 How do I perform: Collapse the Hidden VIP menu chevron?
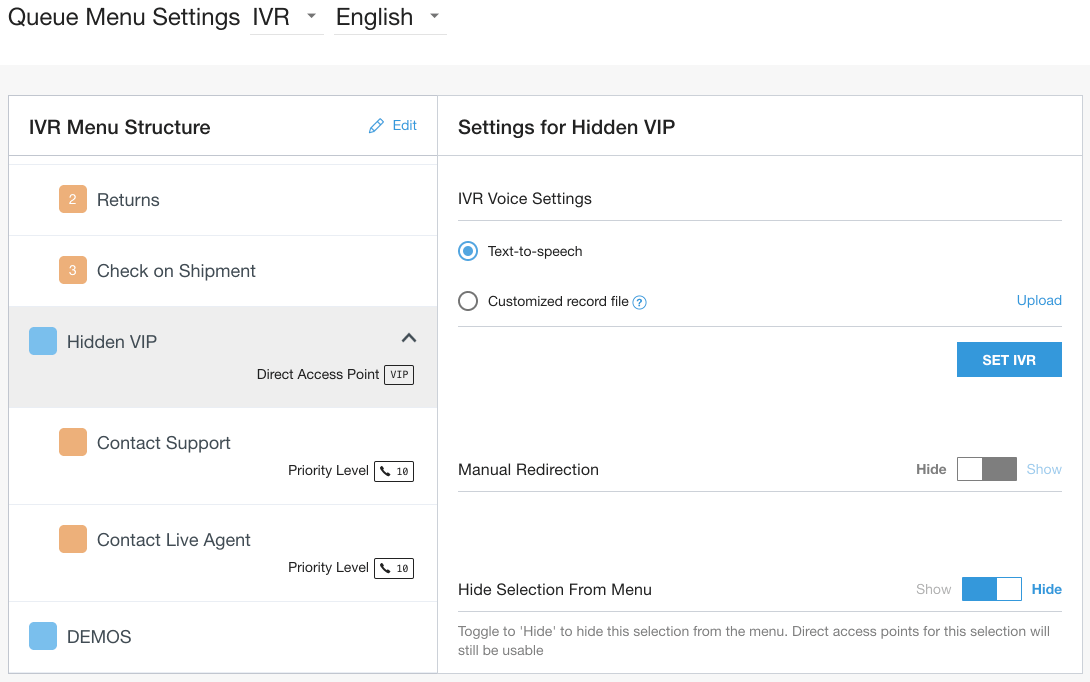(408, 338)
